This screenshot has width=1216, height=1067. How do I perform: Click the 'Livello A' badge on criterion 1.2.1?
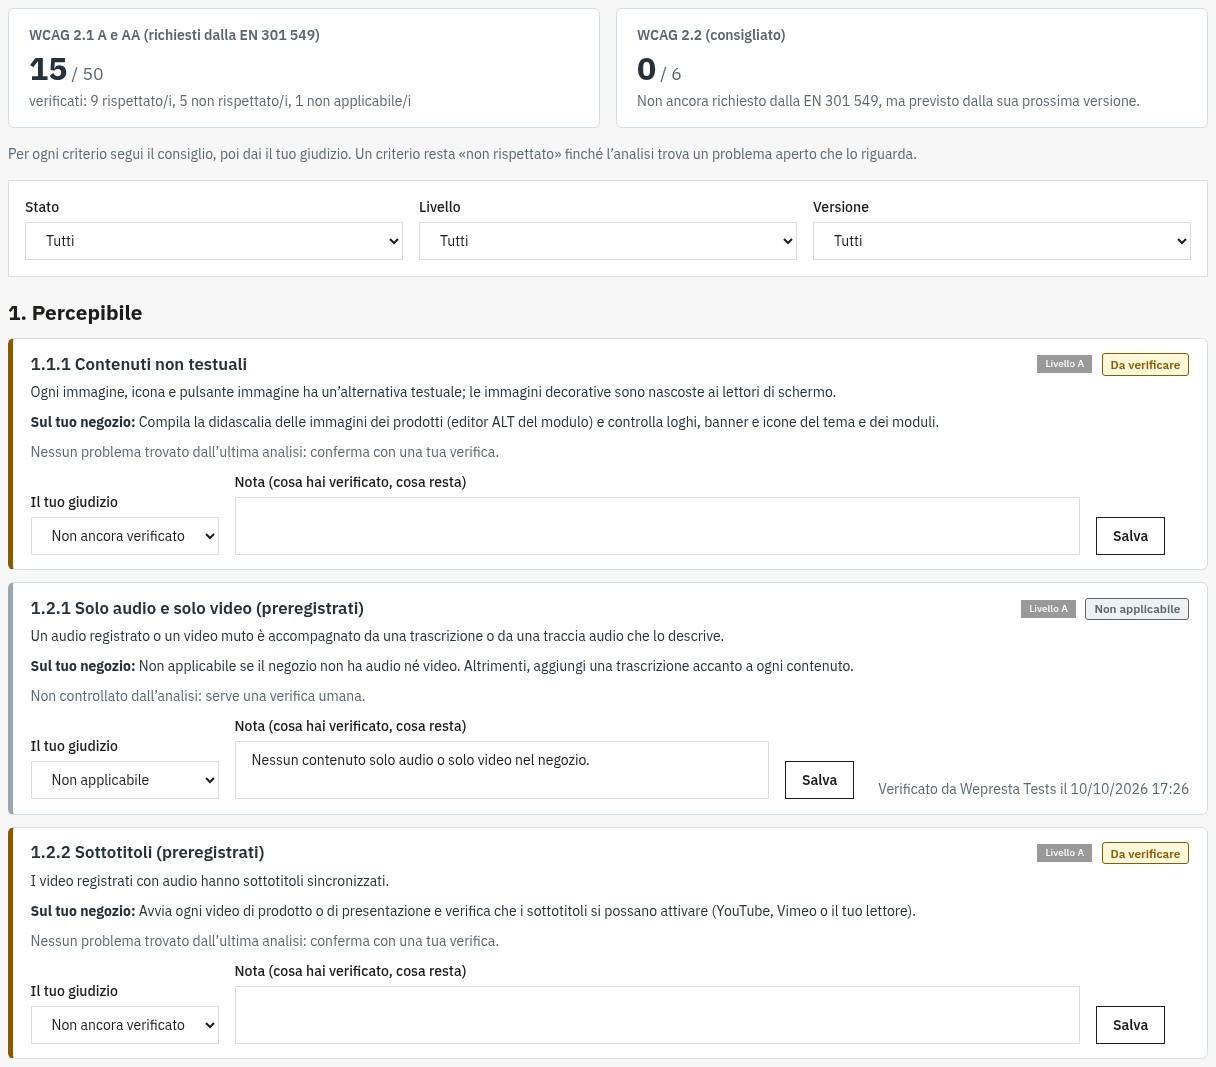(1048, 608)
